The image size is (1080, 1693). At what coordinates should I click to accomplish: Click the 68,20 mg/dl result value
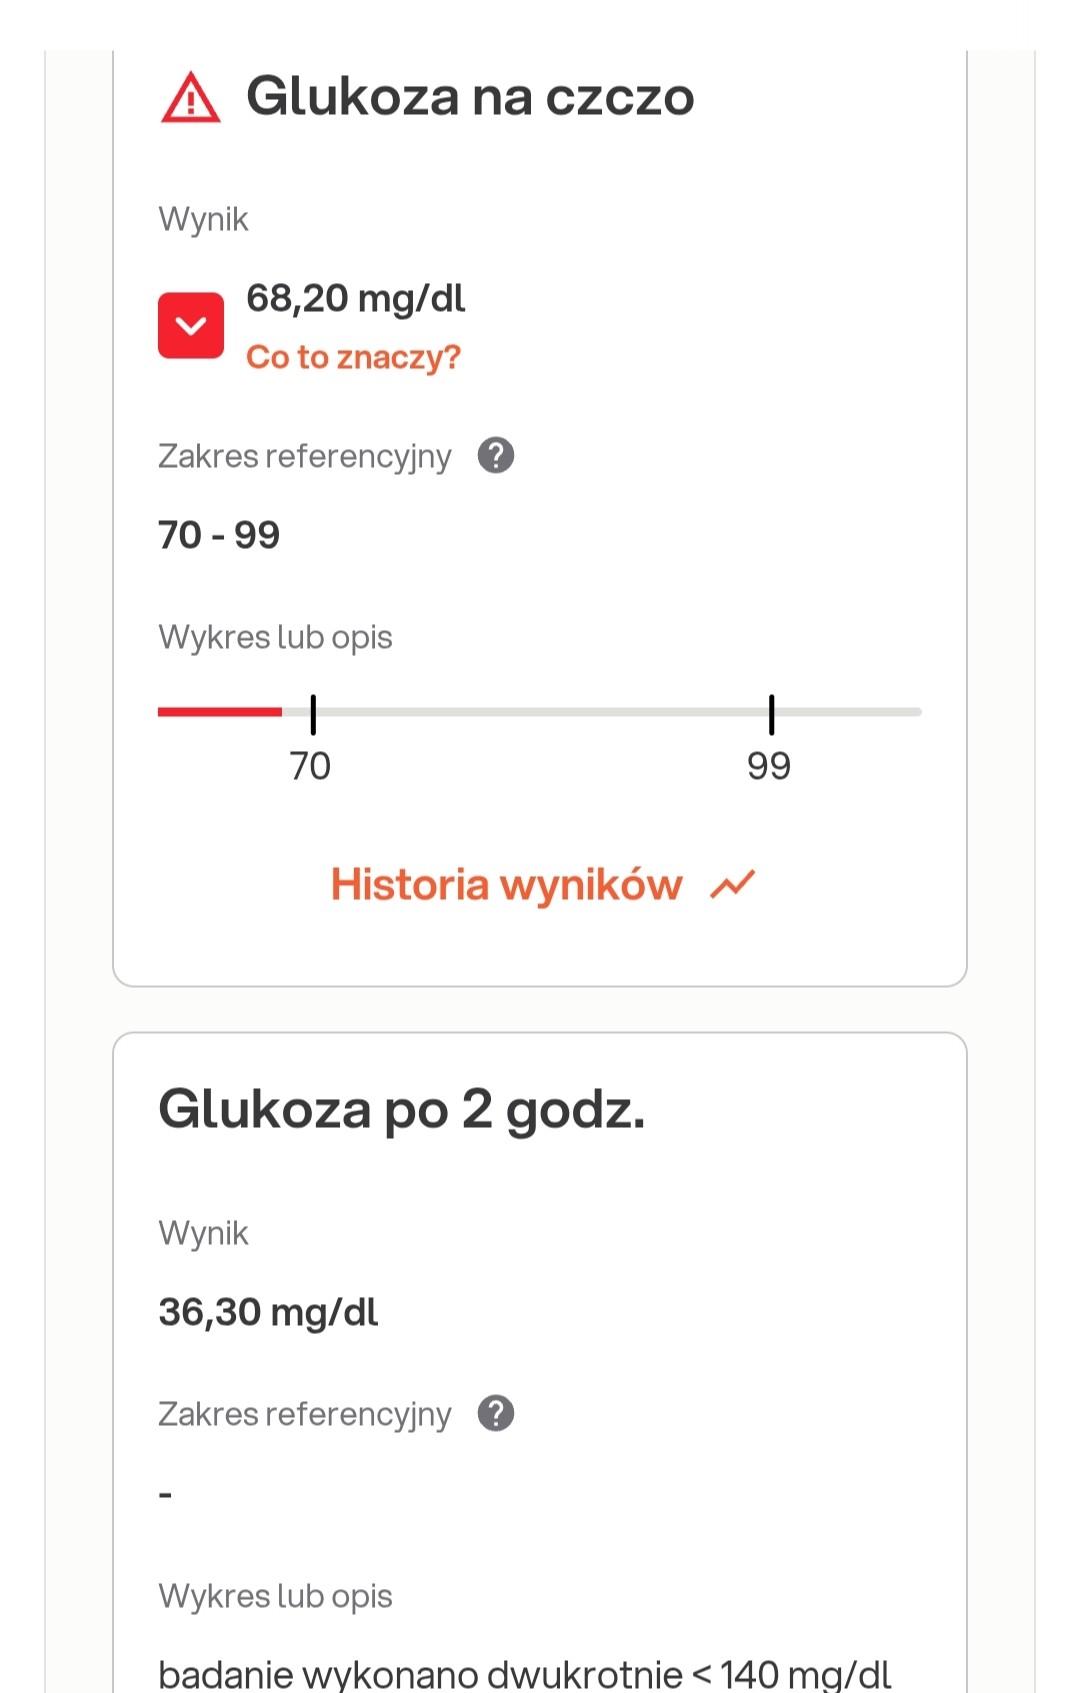356,298
